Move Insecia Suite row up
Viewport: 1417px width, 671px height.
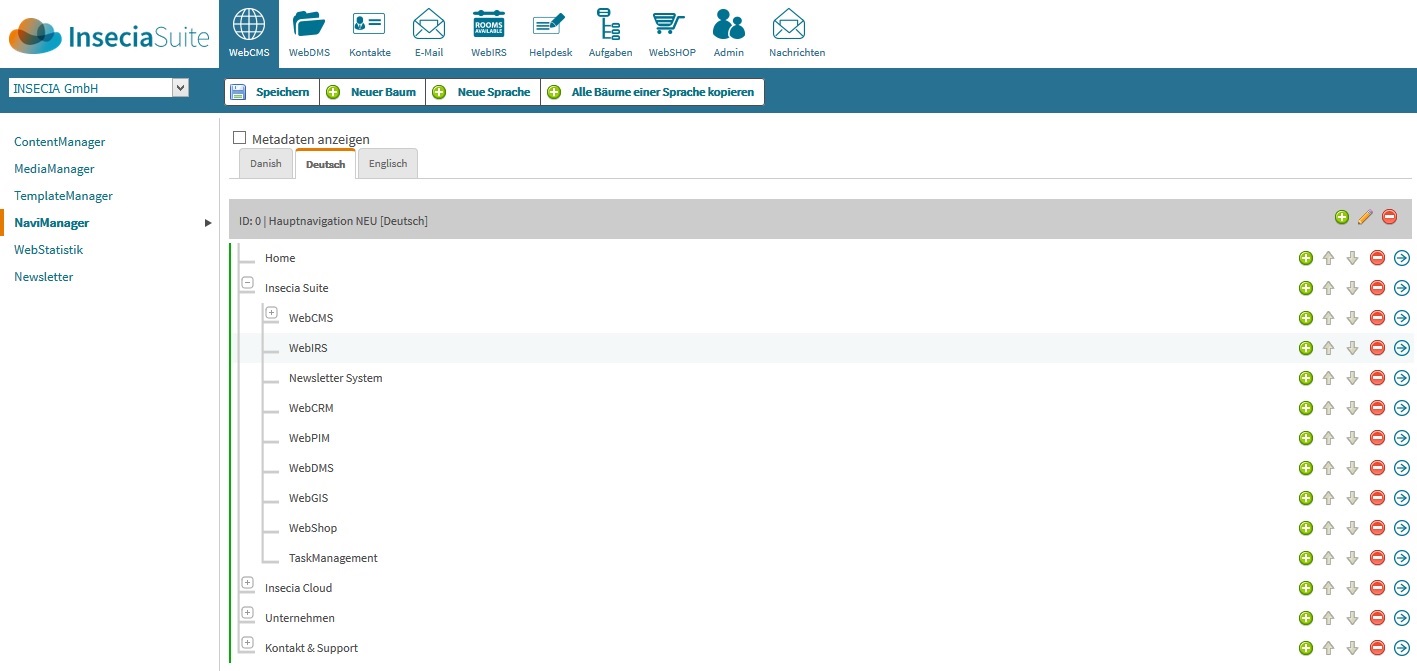click(x=1329, y=288)
